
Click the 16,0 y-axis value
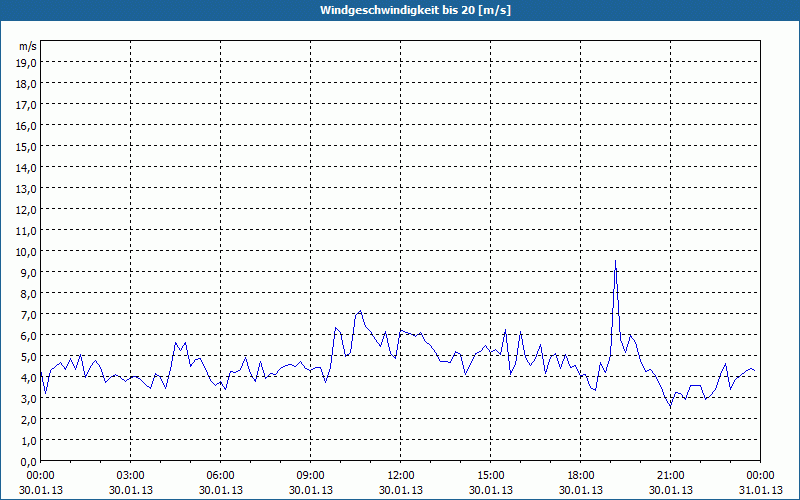coord(27,126)
